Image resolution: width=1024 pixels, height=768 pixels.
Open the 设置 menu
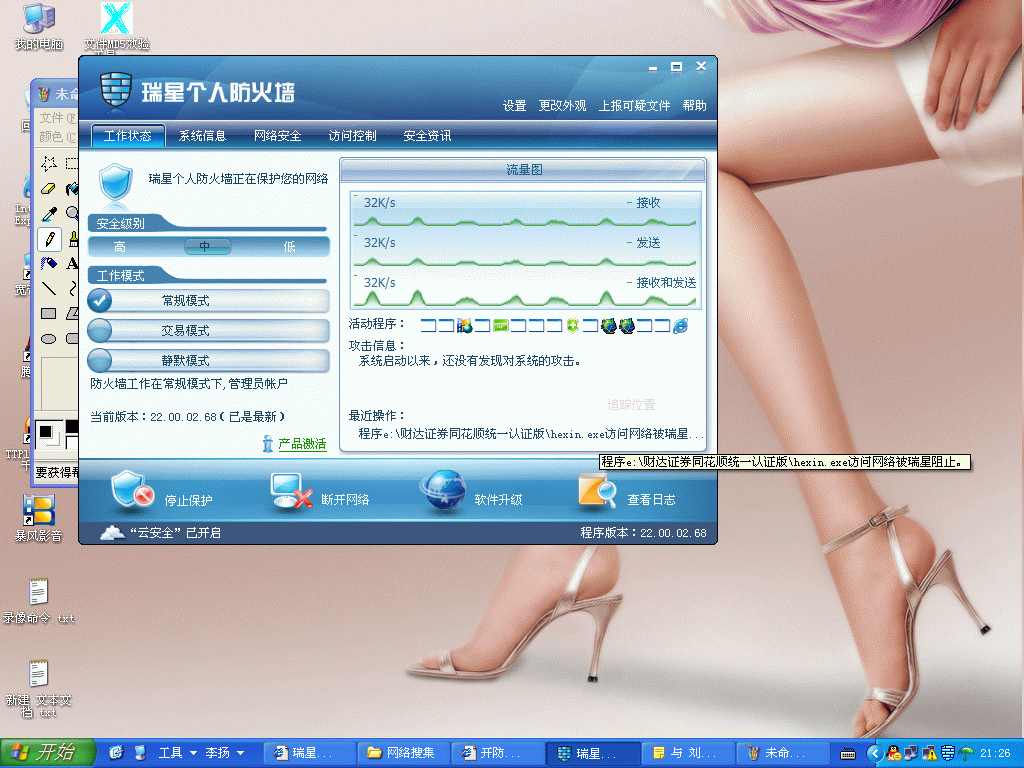514,106
